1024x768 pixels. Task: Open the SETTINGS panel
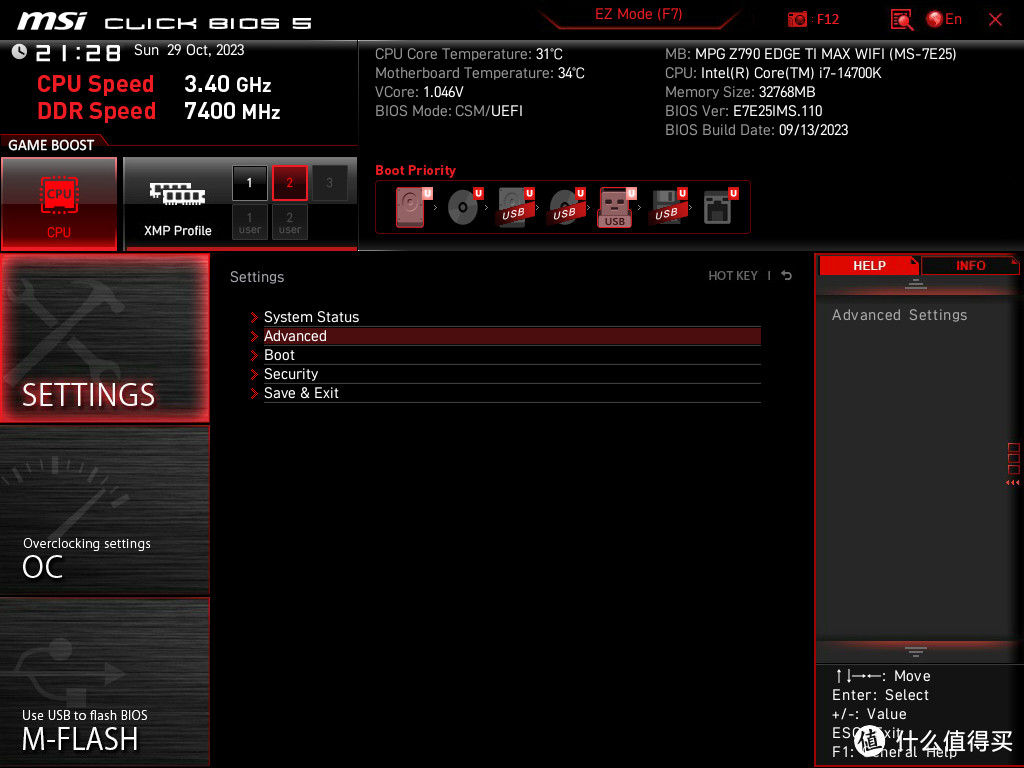point(105,338)
